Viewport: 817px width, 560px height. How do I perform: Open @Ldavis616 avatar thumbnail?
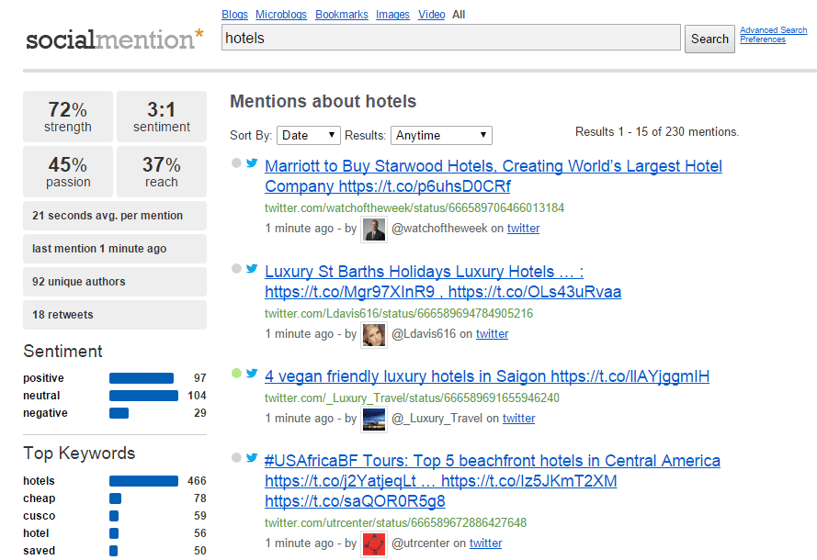(374, 335)
